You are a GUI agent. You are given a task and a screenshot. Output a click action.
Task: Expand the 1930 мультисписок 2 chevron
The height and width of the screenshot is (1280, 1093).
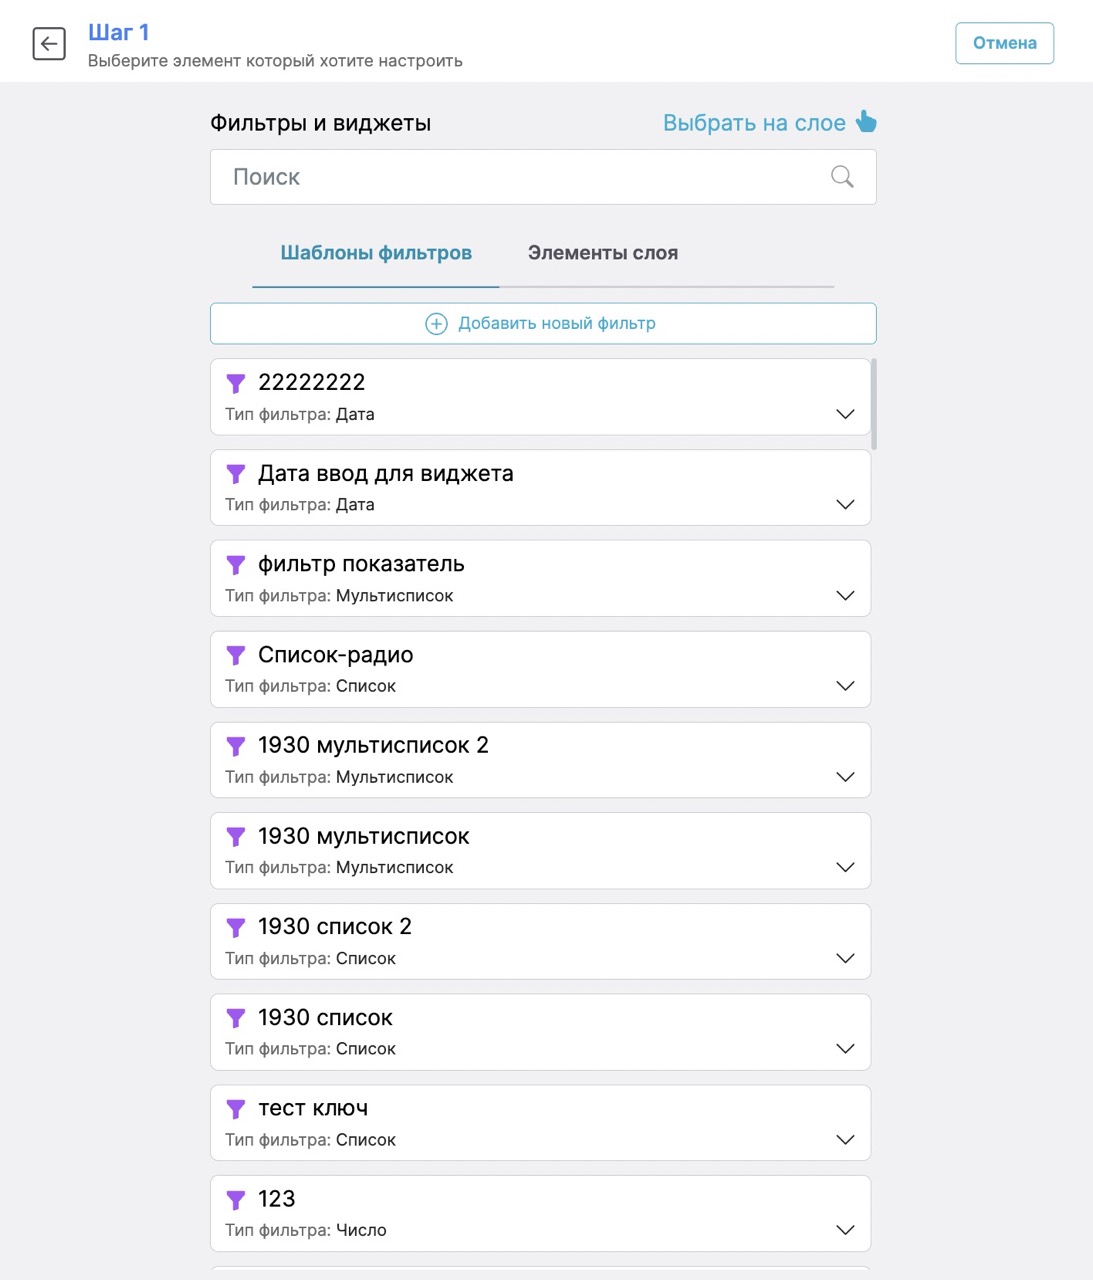pos(845,777)
